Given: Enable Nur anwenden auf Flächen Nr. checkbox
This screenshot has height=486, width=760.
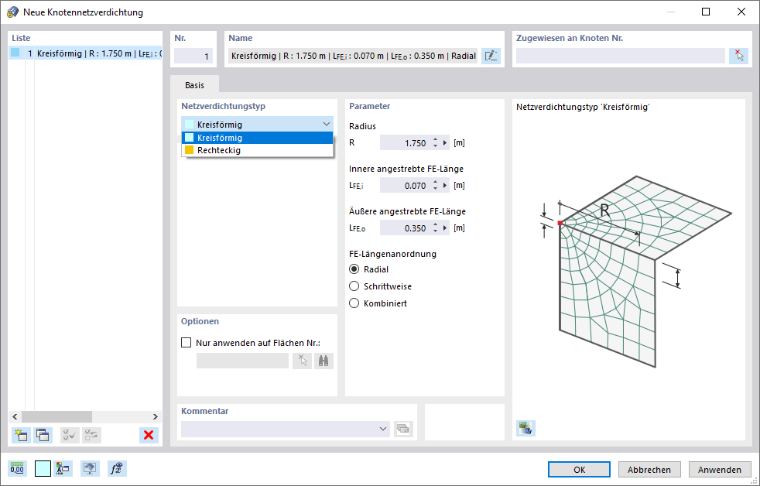Looking at the screenshot, I should (186, 343).
